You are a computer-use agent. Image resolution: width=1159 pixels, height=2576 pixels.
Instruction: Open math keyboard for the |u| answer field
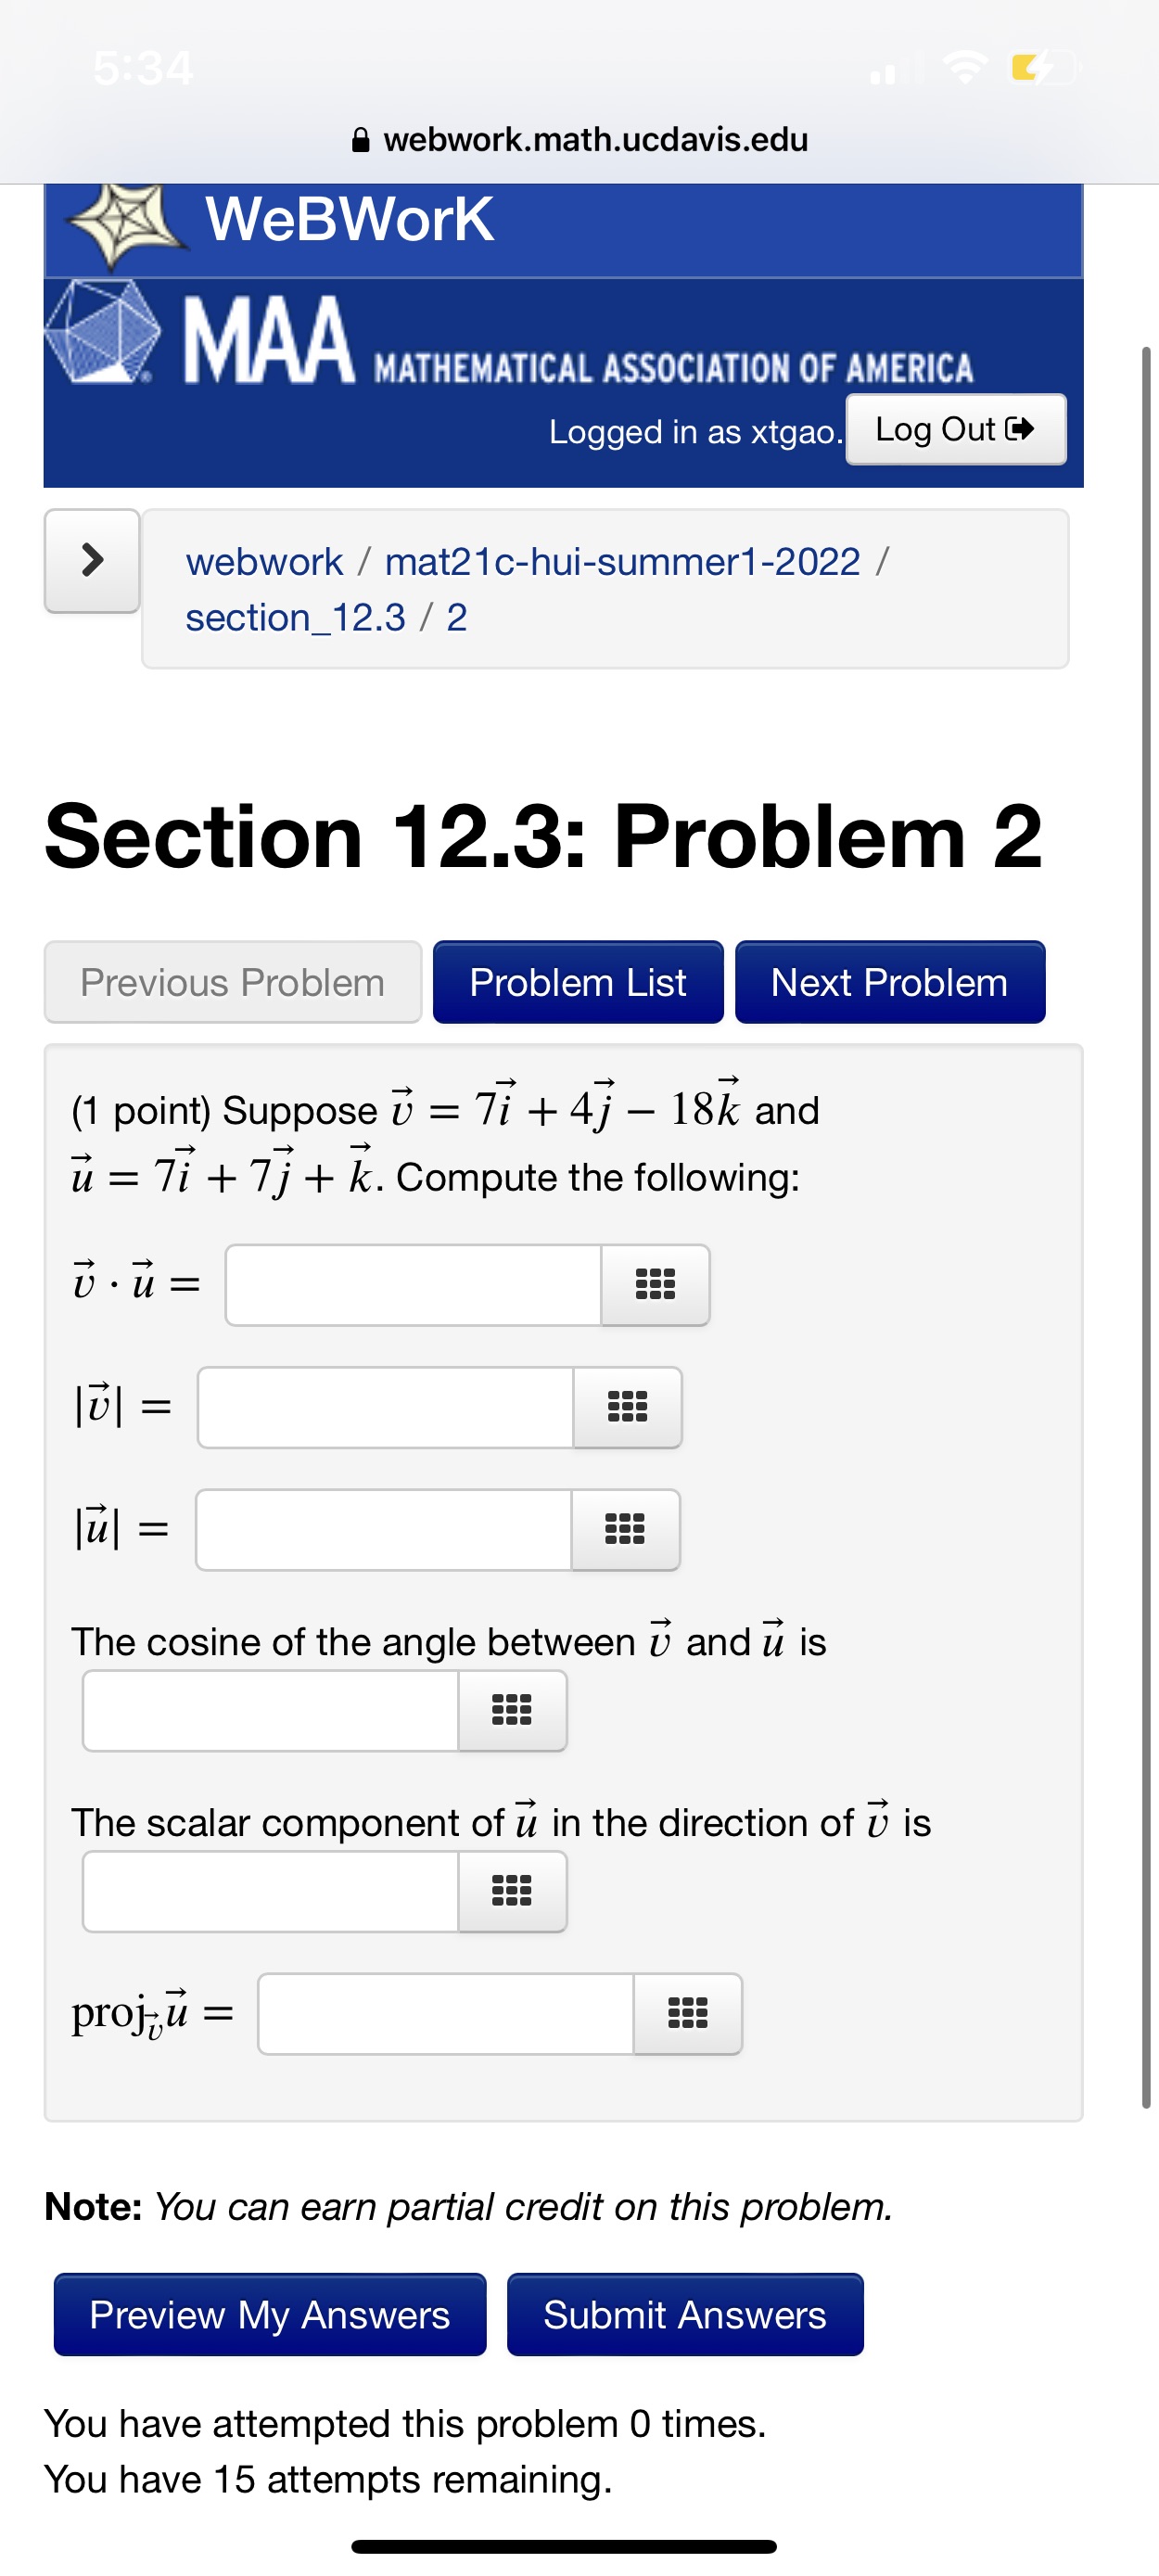point(627,1530)
